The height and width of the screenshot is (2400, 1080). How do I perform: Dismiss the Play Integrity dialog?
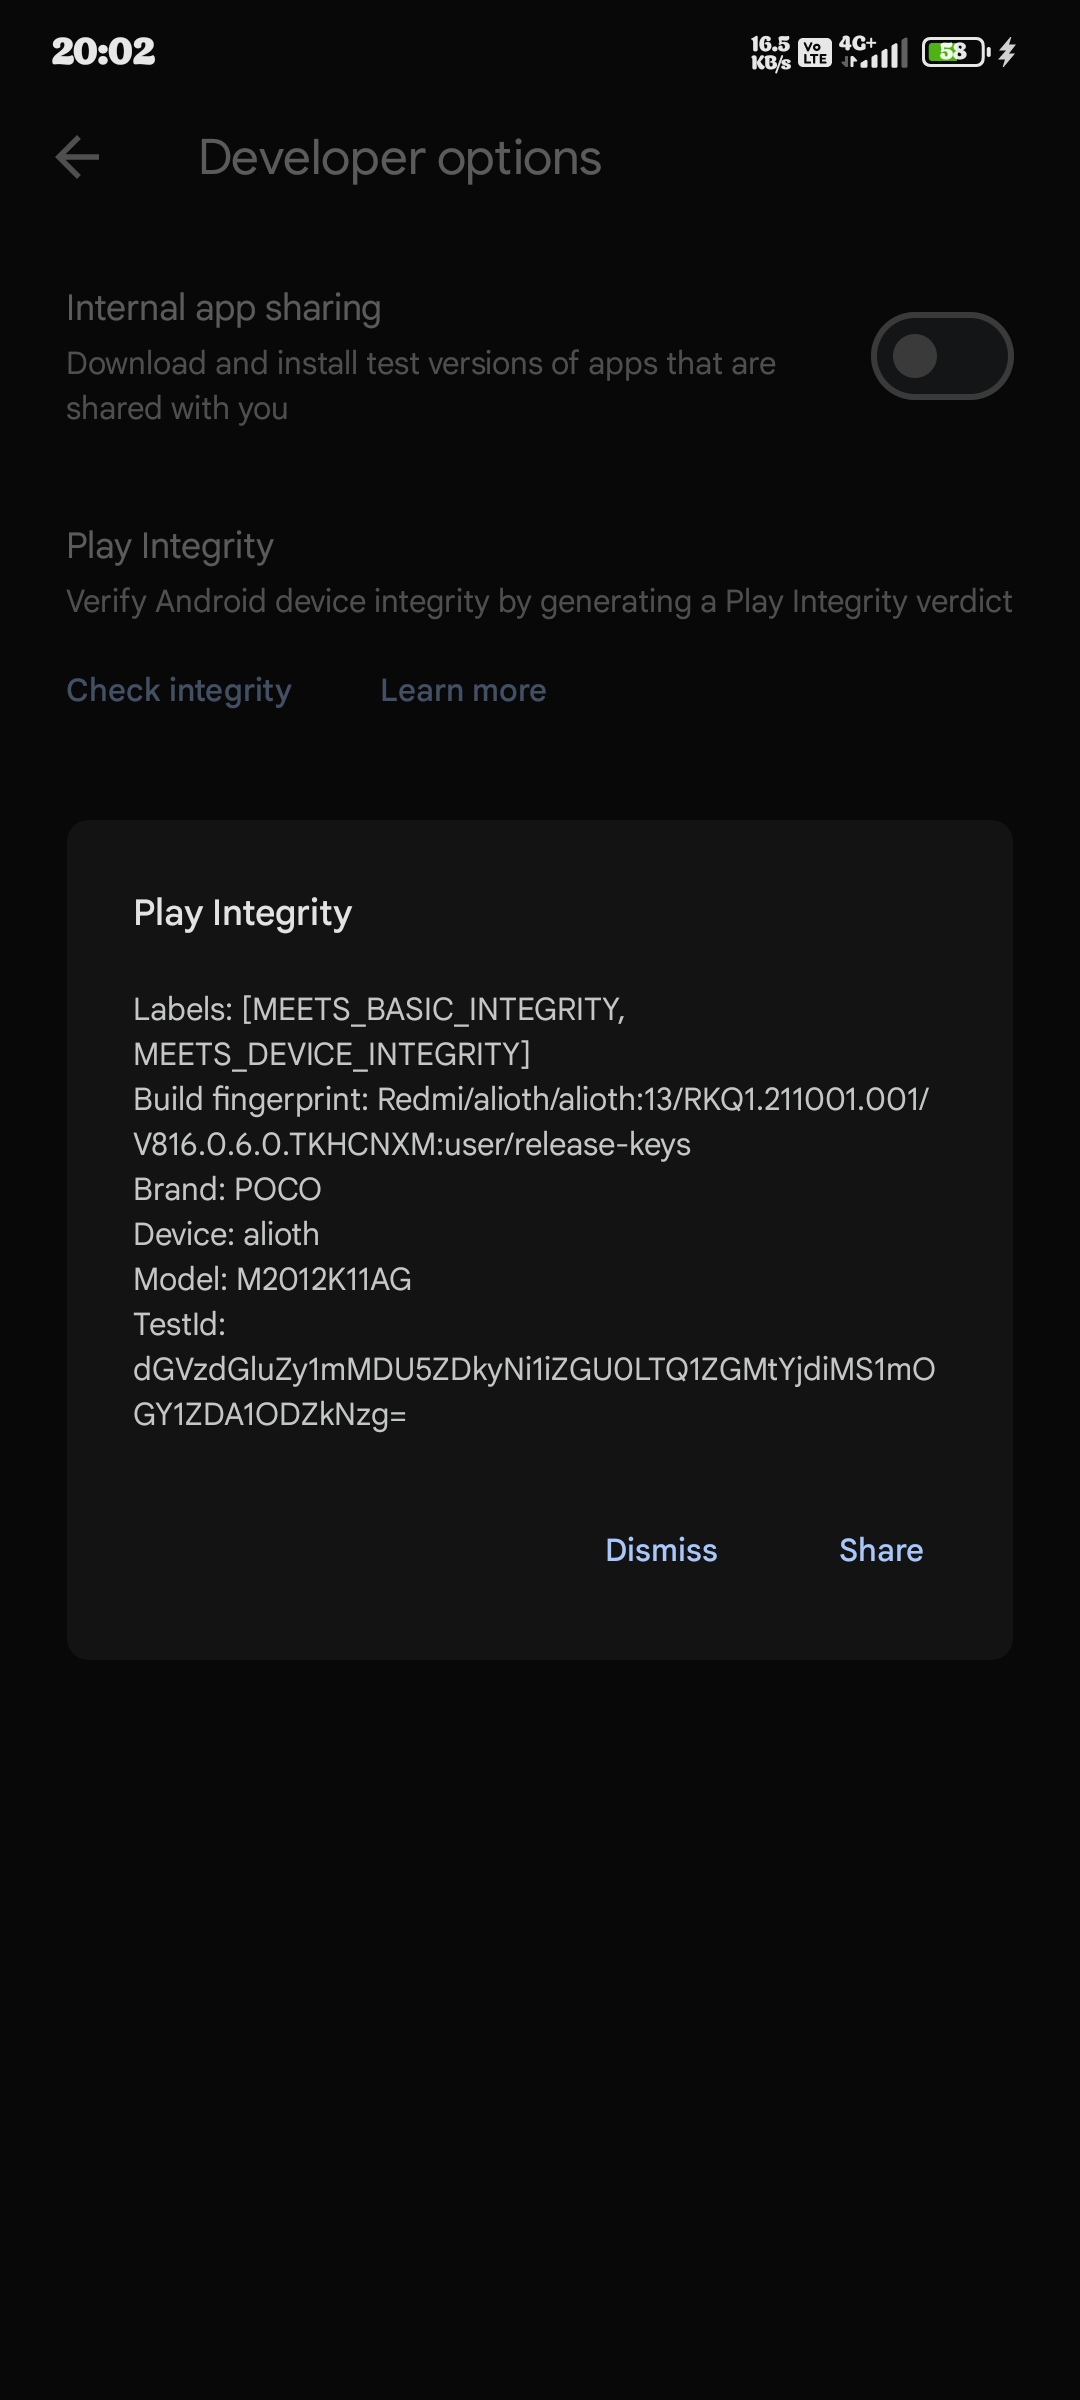pyautogui.click(x=661, y=1550)
